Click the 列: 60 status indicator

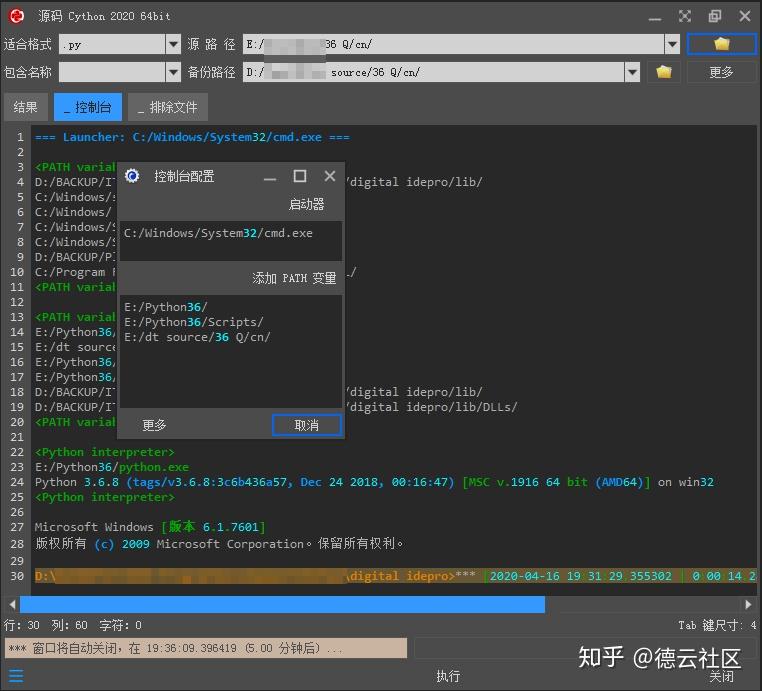click(x=69, y=625)
